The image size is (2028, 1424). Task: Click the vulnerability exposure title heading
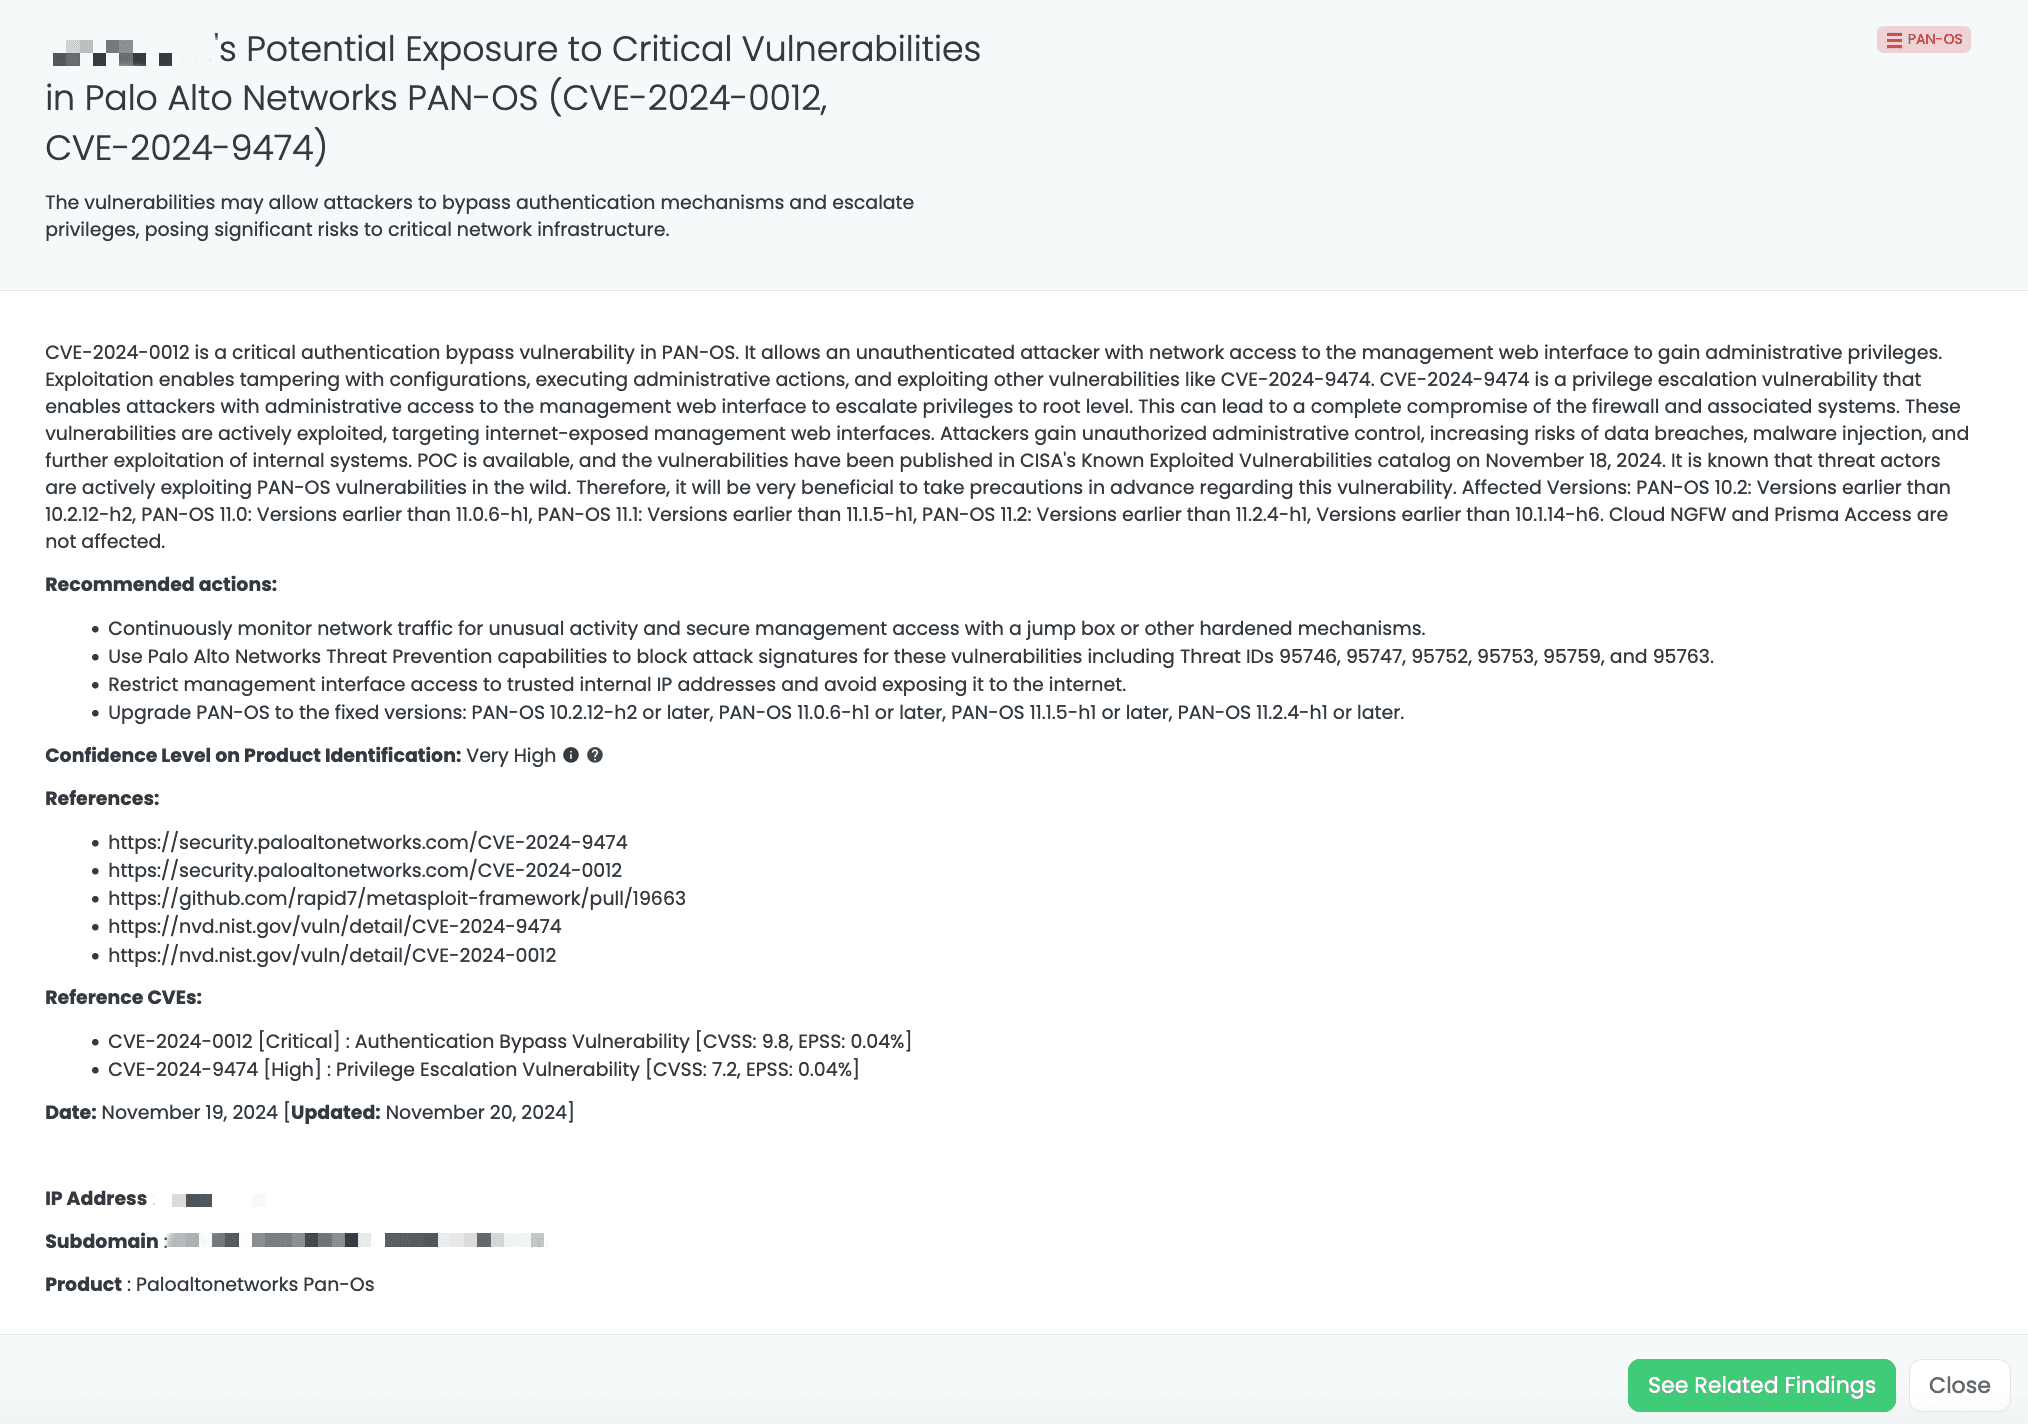[x=513, y=98]
